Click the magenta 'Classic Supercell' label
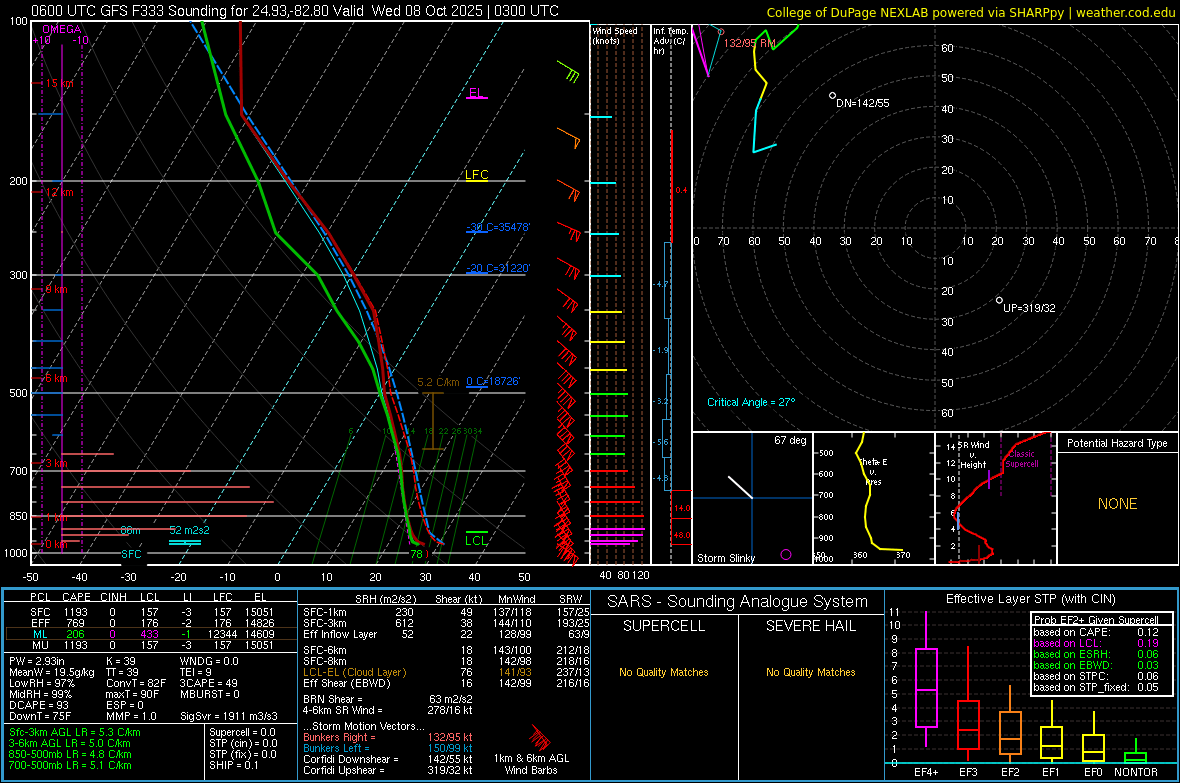Image resolution: width=1180 pixels, height=783 pixels. point(1021,459)
